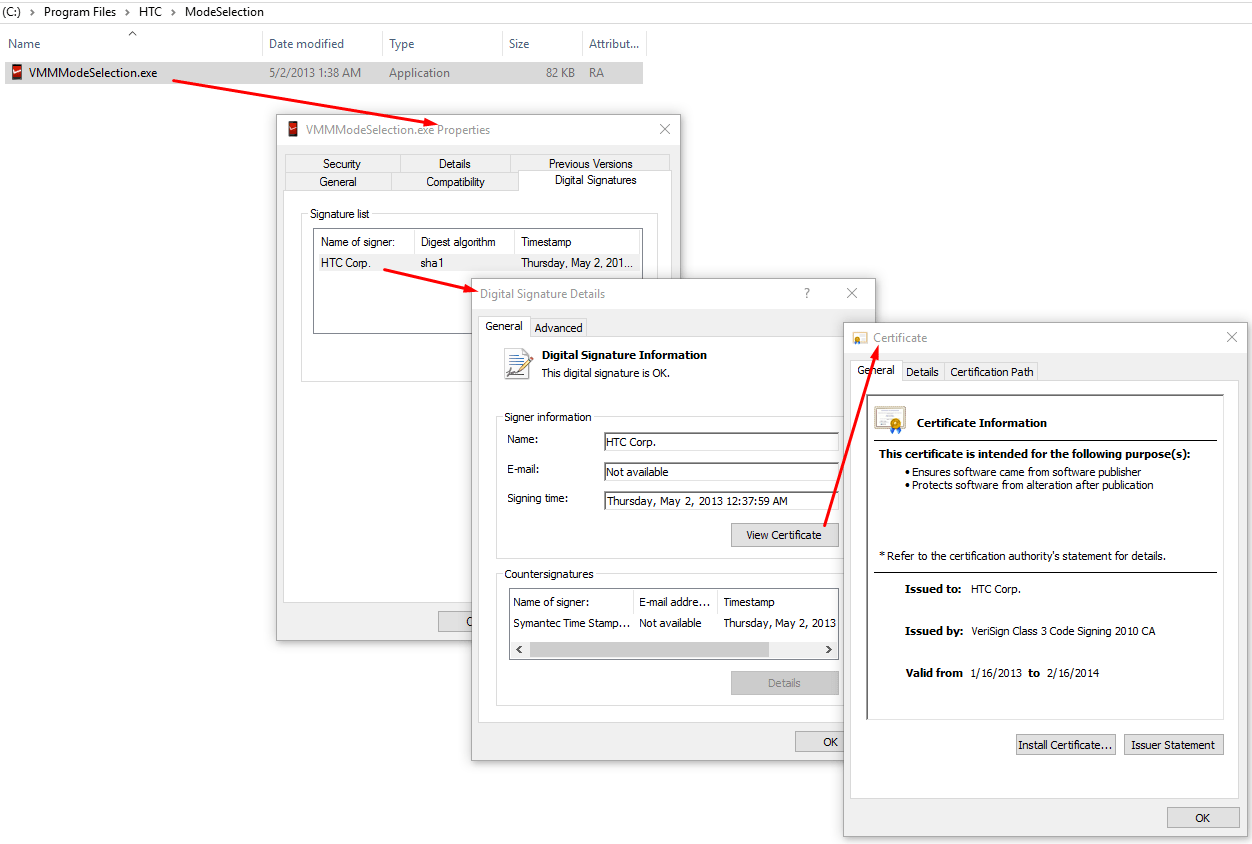Click the (C:) drive breadcrumb
The height and width of the screenshot is (844, 1252).
(12, 12)
